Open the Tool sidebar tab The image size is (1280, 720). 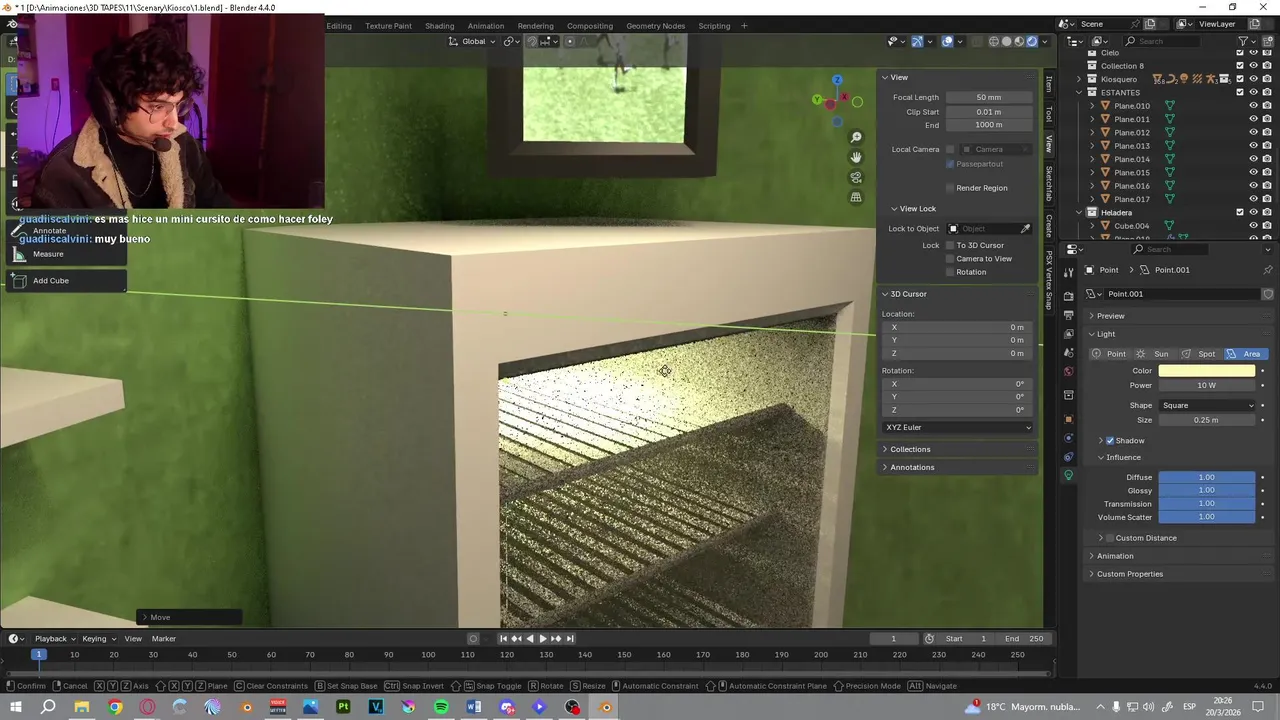coord(1049,114)
